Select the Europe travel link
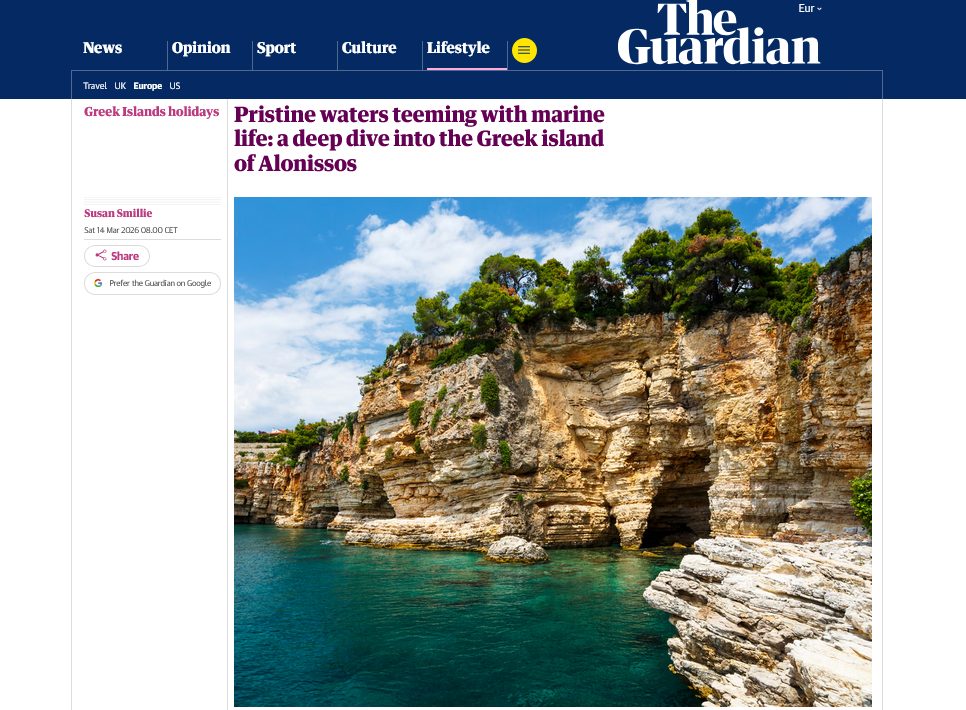Viewport: 966px width, 710px height. tap(148, 86)
